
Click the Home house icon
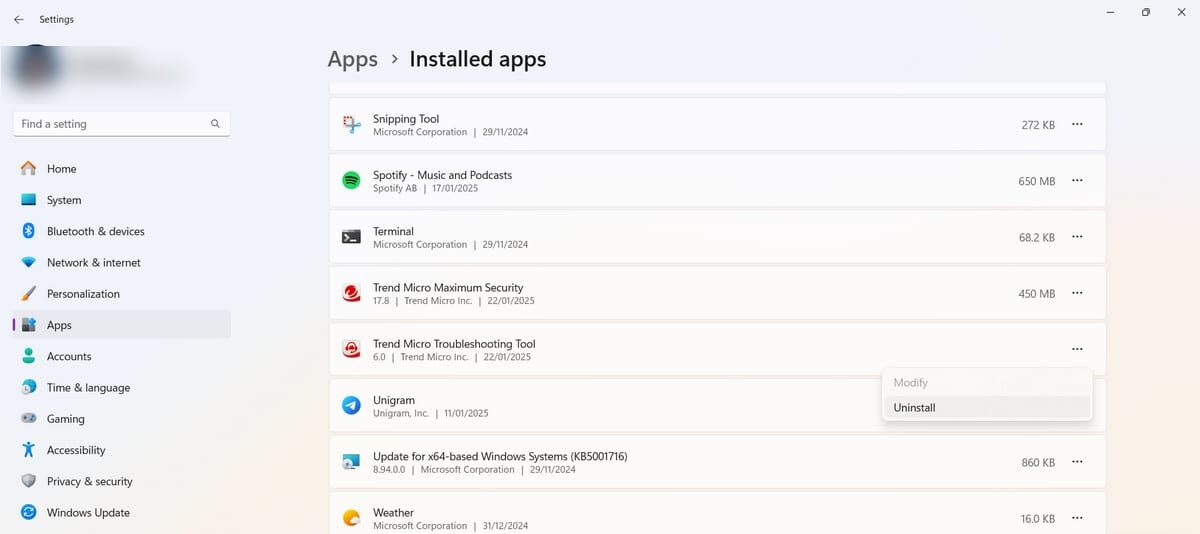tap(28, 169)
